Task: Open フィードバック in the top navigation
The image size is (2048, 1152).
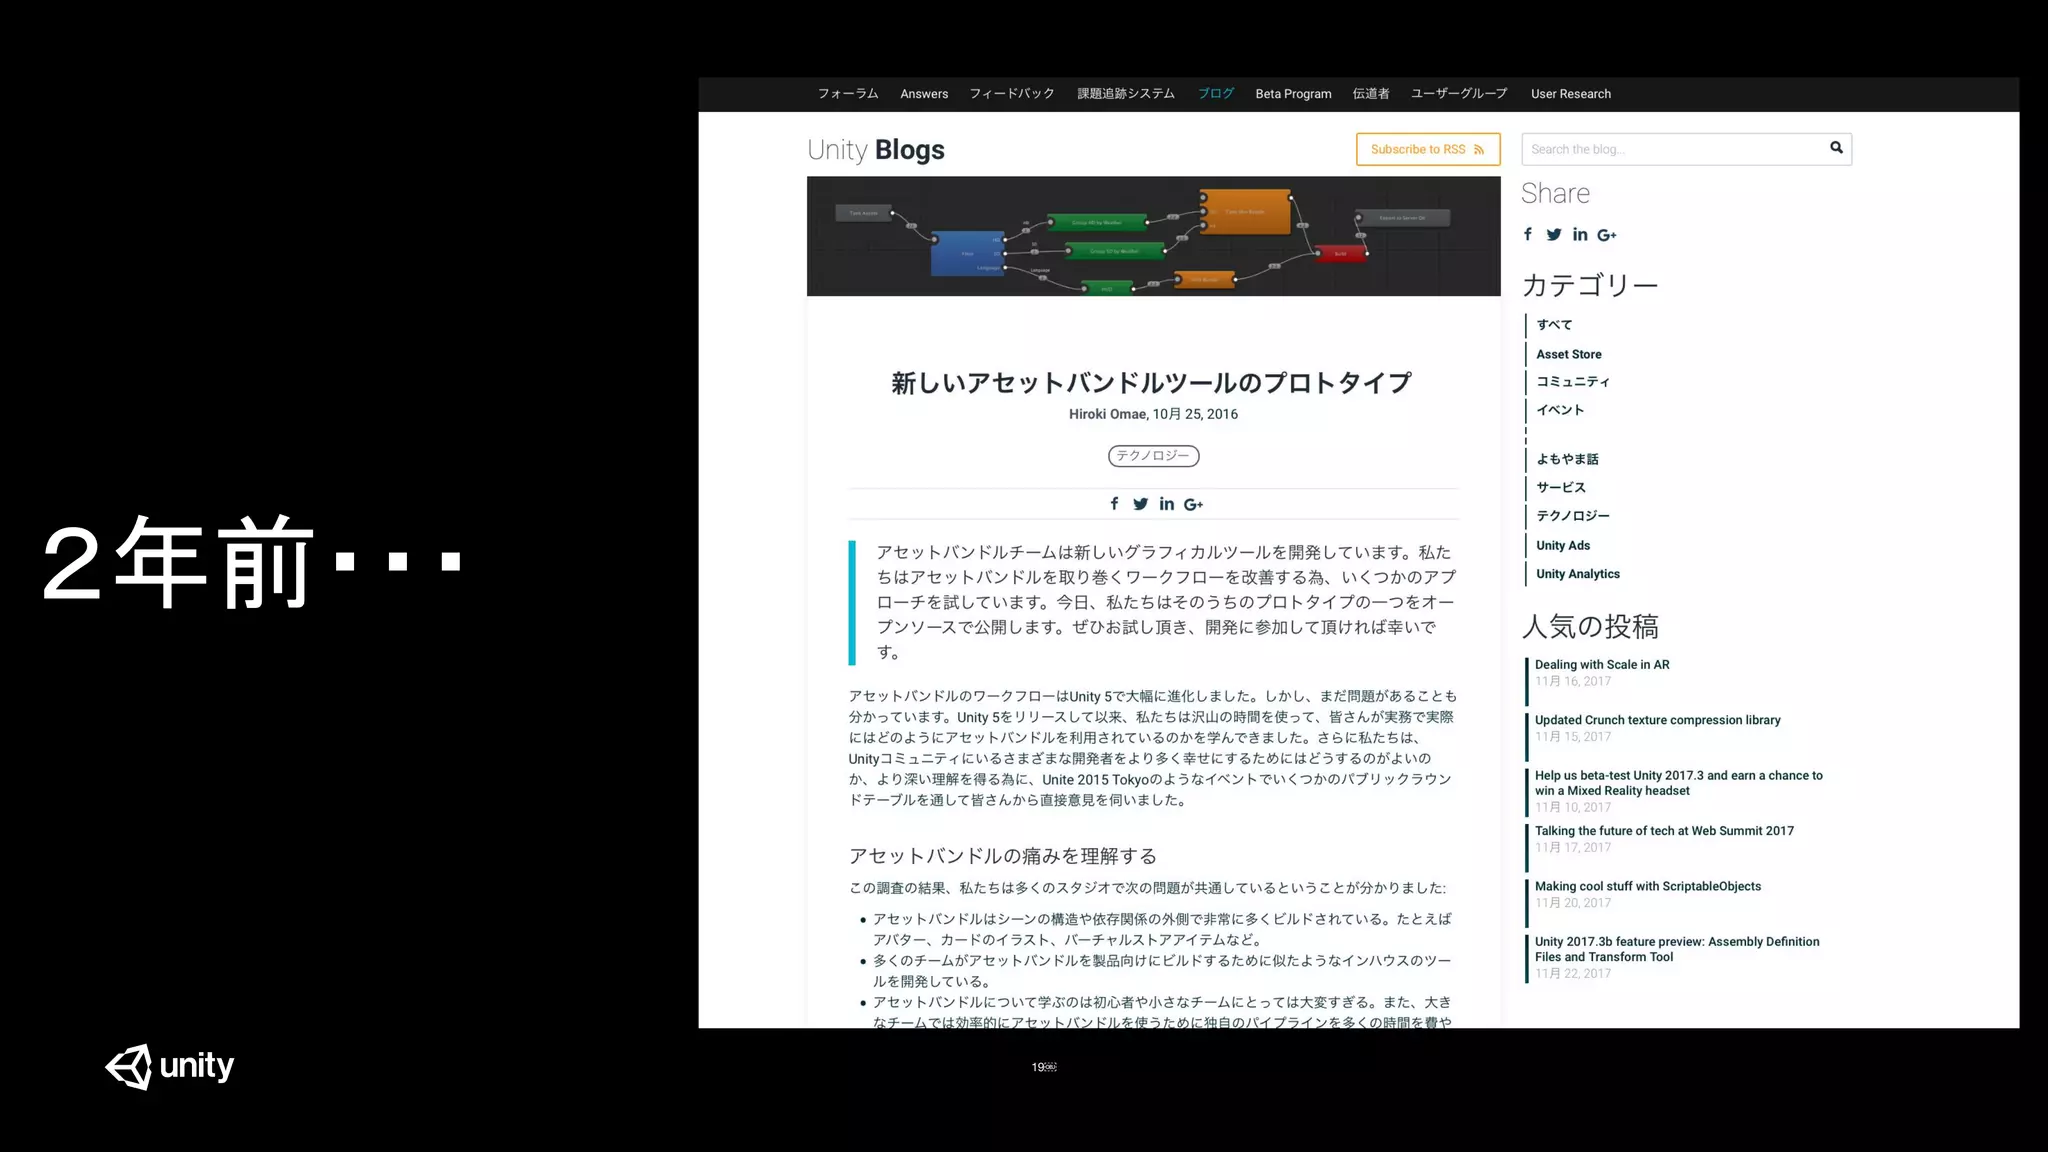Action: coord(1012,94)
